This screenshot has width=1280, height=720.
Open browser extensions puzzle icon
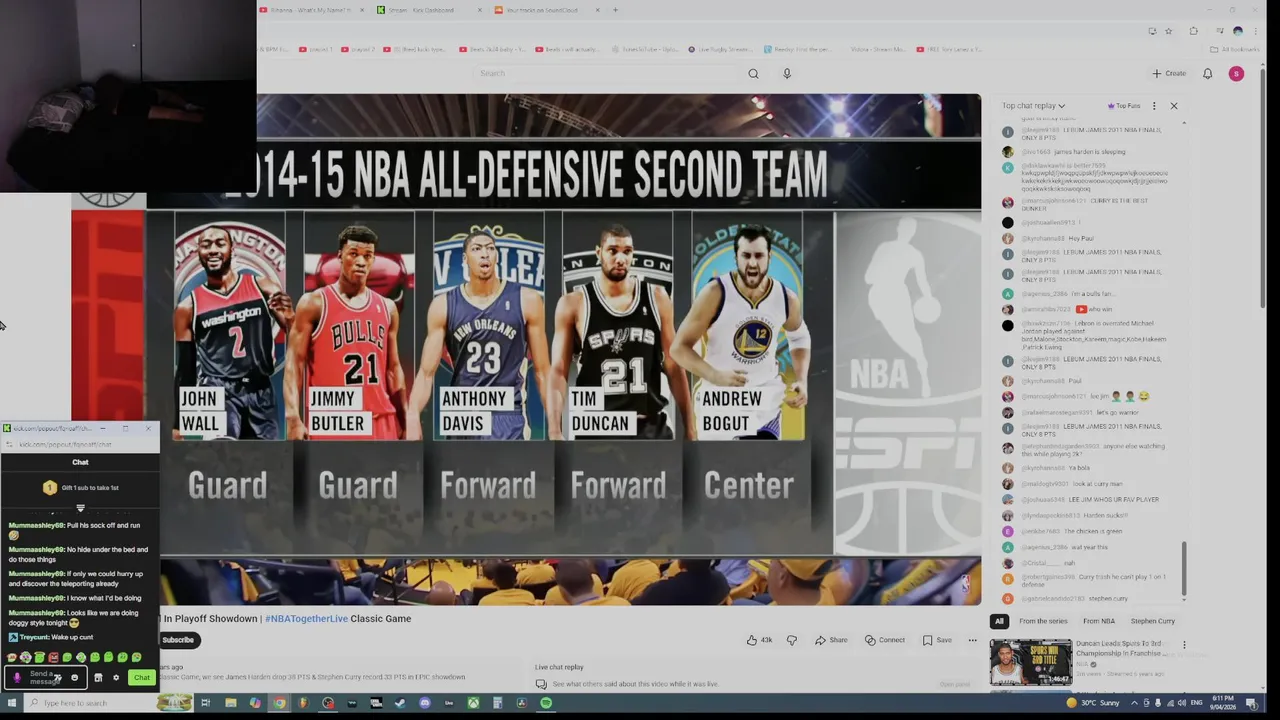click(1193, 31)
